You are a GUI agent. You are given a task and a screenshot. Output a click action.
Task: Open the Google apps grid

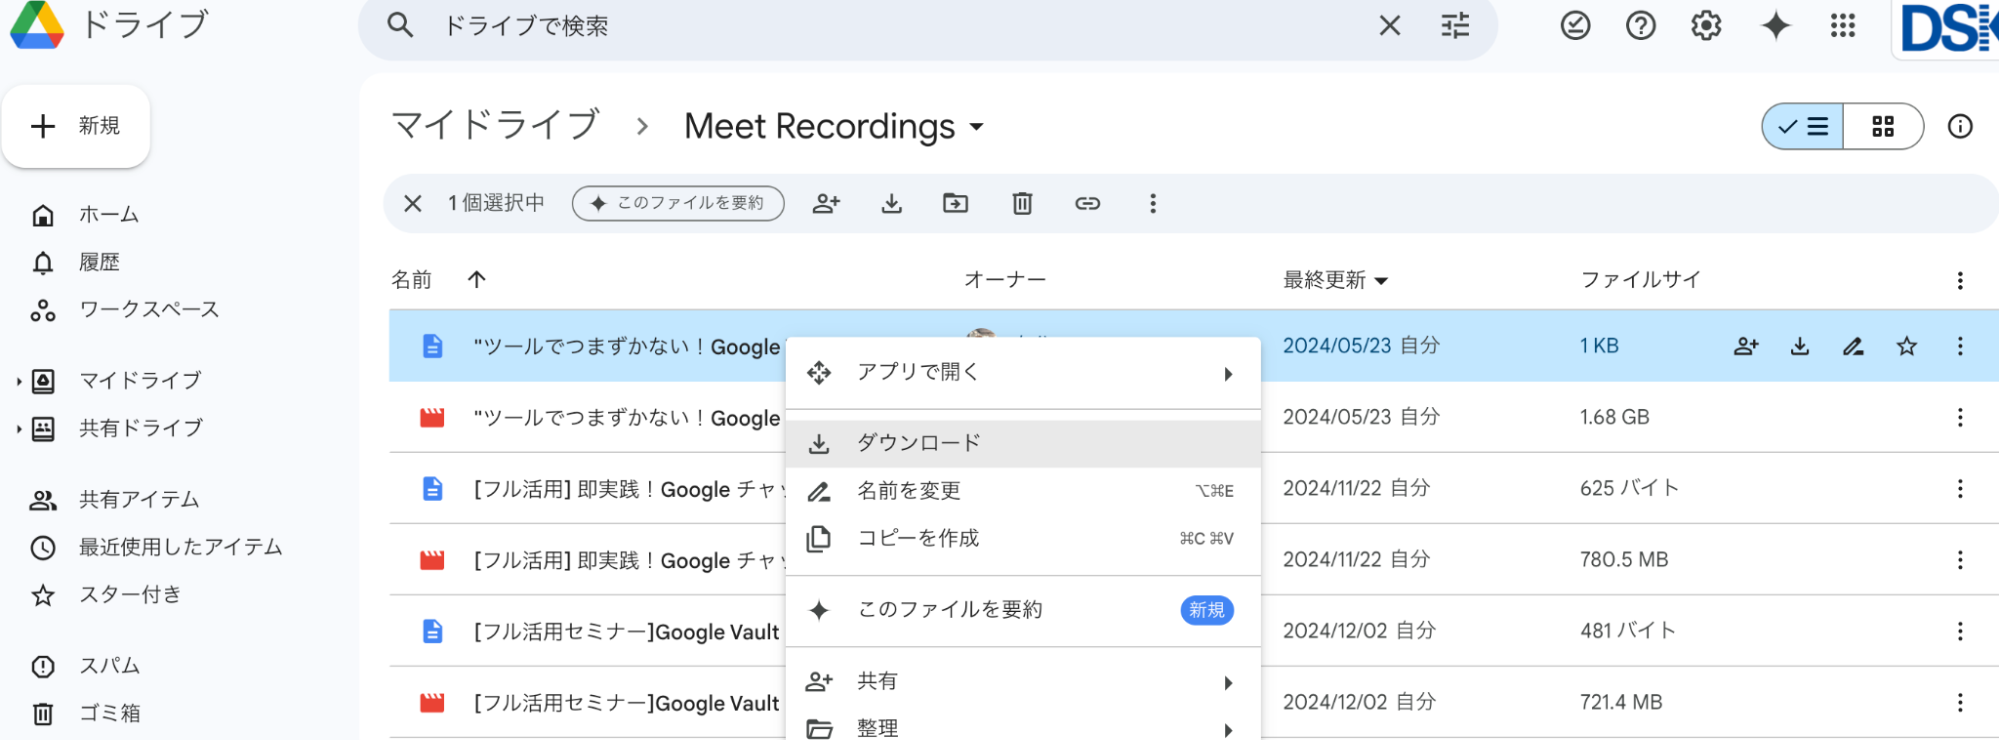click(1842, 25)
